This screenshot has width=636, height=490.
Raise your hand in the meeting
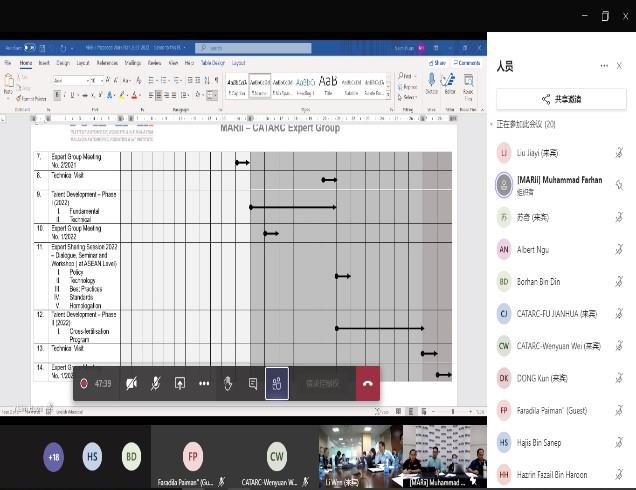click(x=229, y=383)
